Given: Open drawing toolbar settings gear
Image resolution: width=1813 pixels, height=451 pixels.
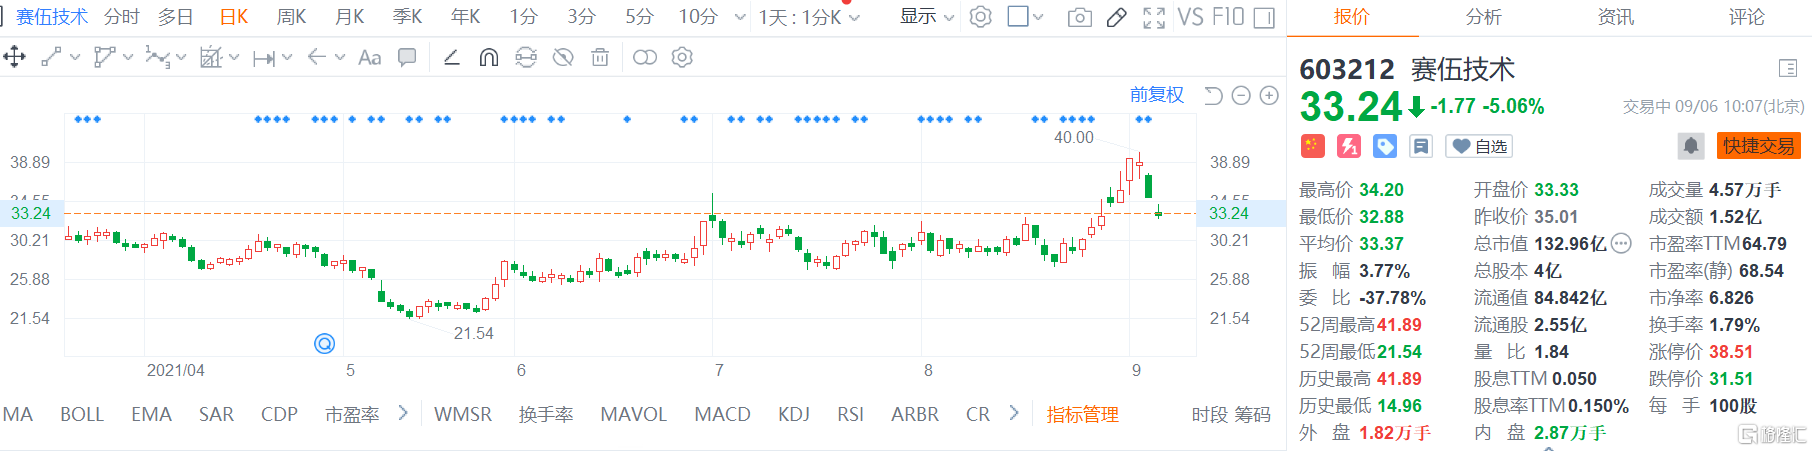Looking at the screenshot, I should coord(682,57).
